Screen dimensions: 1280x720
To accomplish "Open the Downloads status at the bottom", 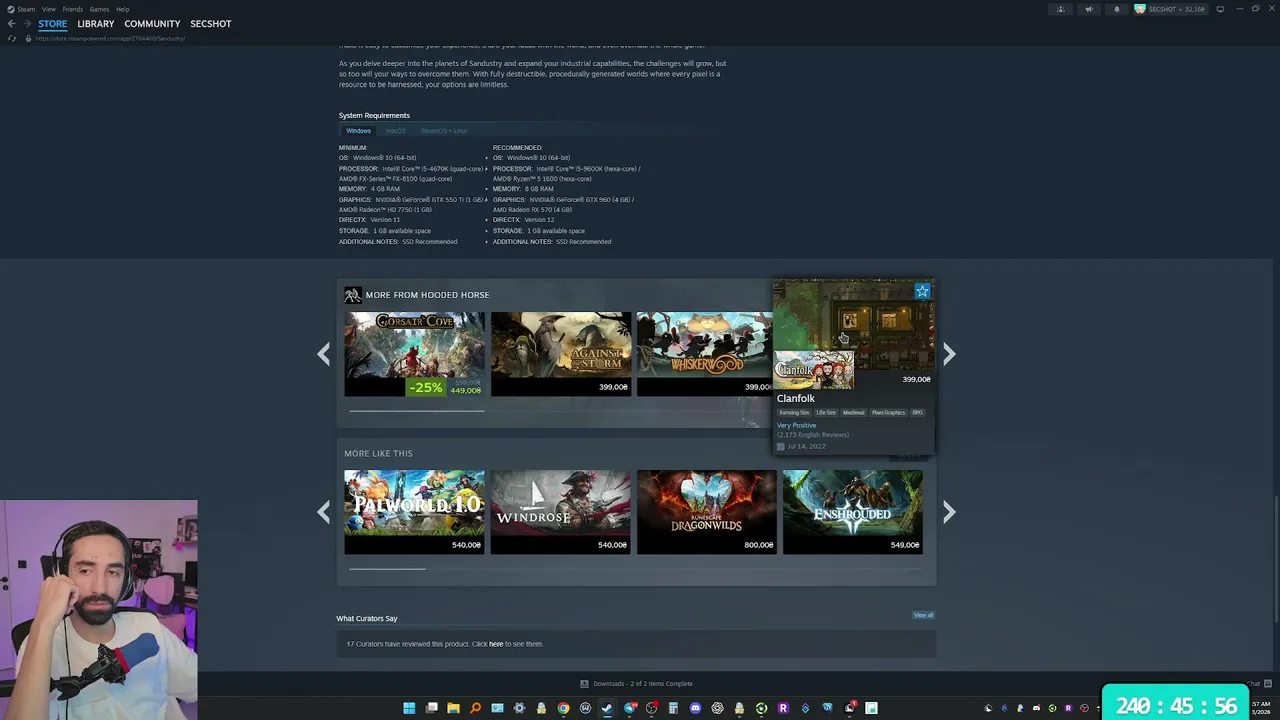I will point(636,684).
